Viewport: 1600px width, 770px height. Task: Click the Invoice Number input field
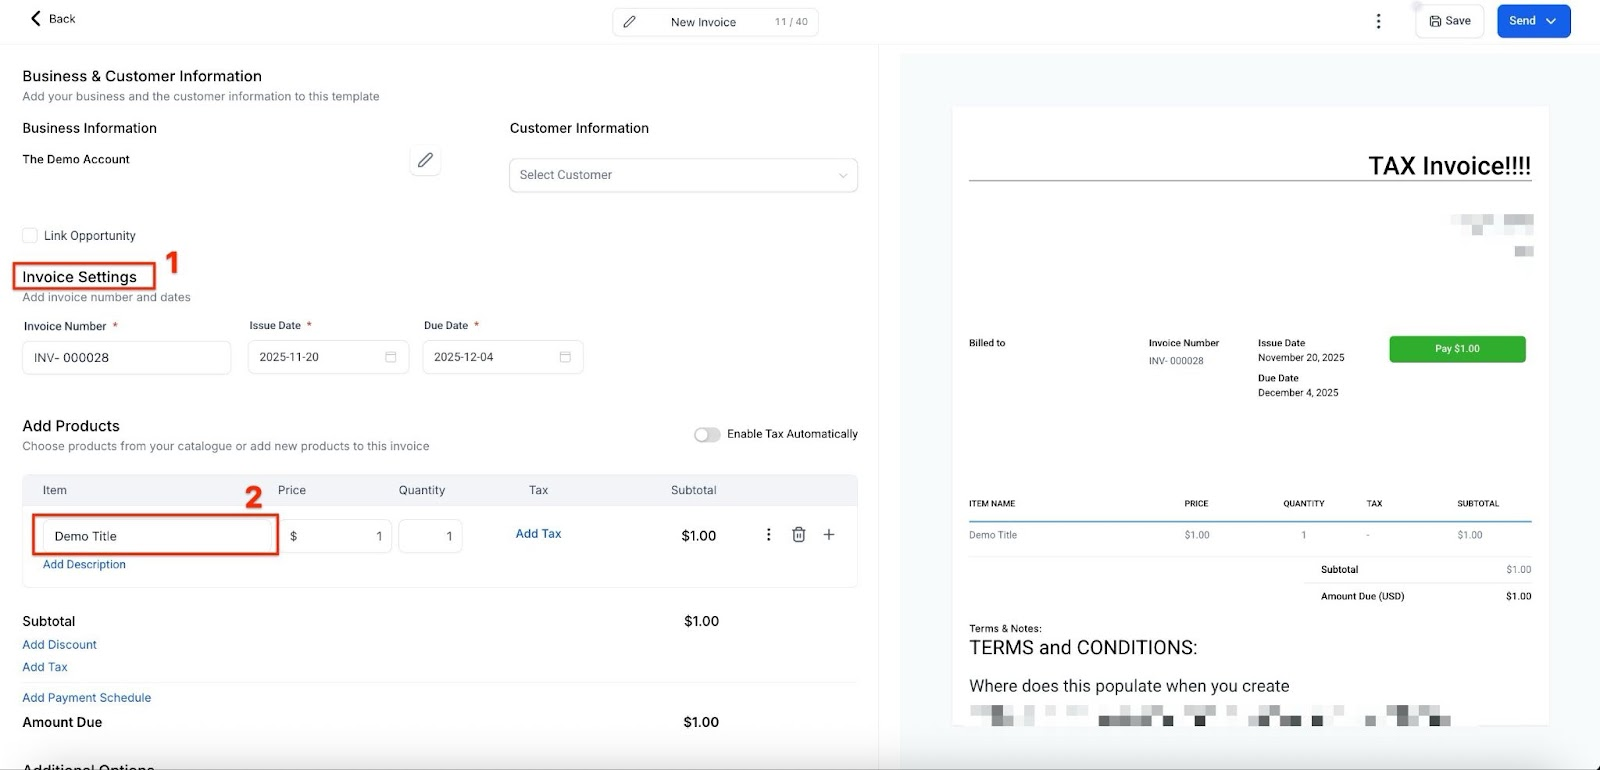coord(126,358)
